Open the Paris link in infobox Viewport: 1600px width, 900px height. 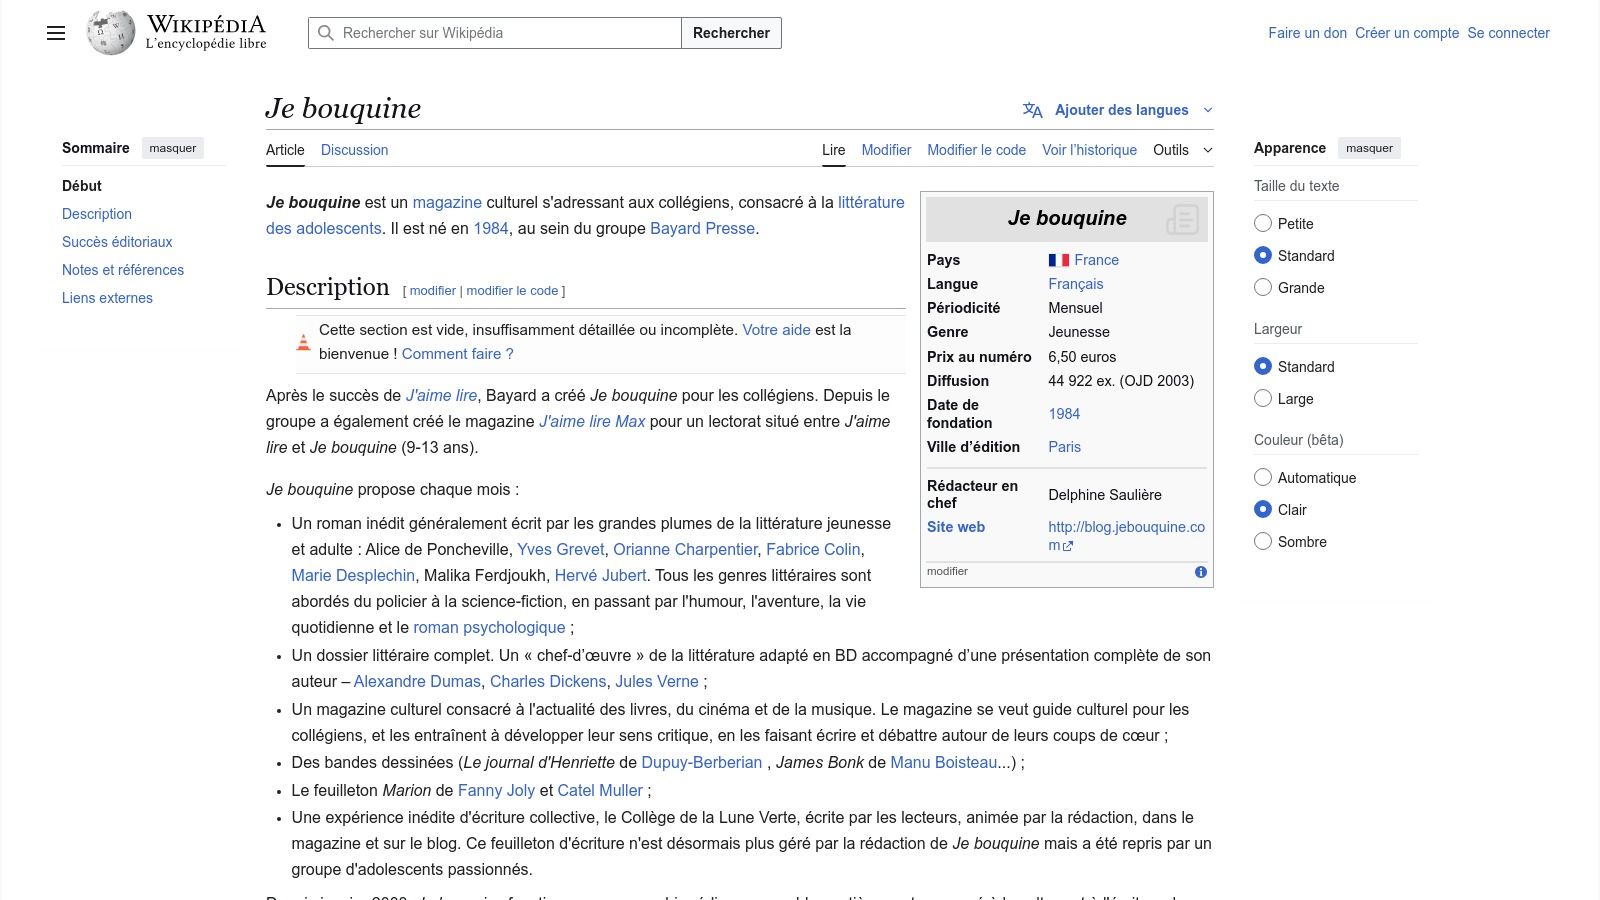(x=1064, y=447)
